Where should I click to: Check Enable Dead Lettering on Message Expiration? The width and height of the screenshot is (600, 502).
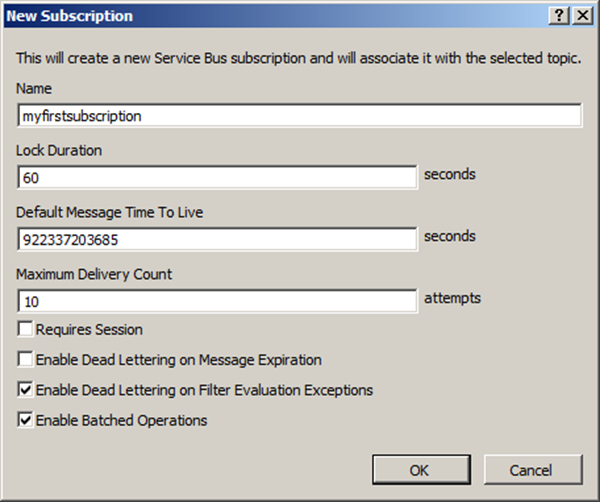pyautogui.click(x=25, y=360)
